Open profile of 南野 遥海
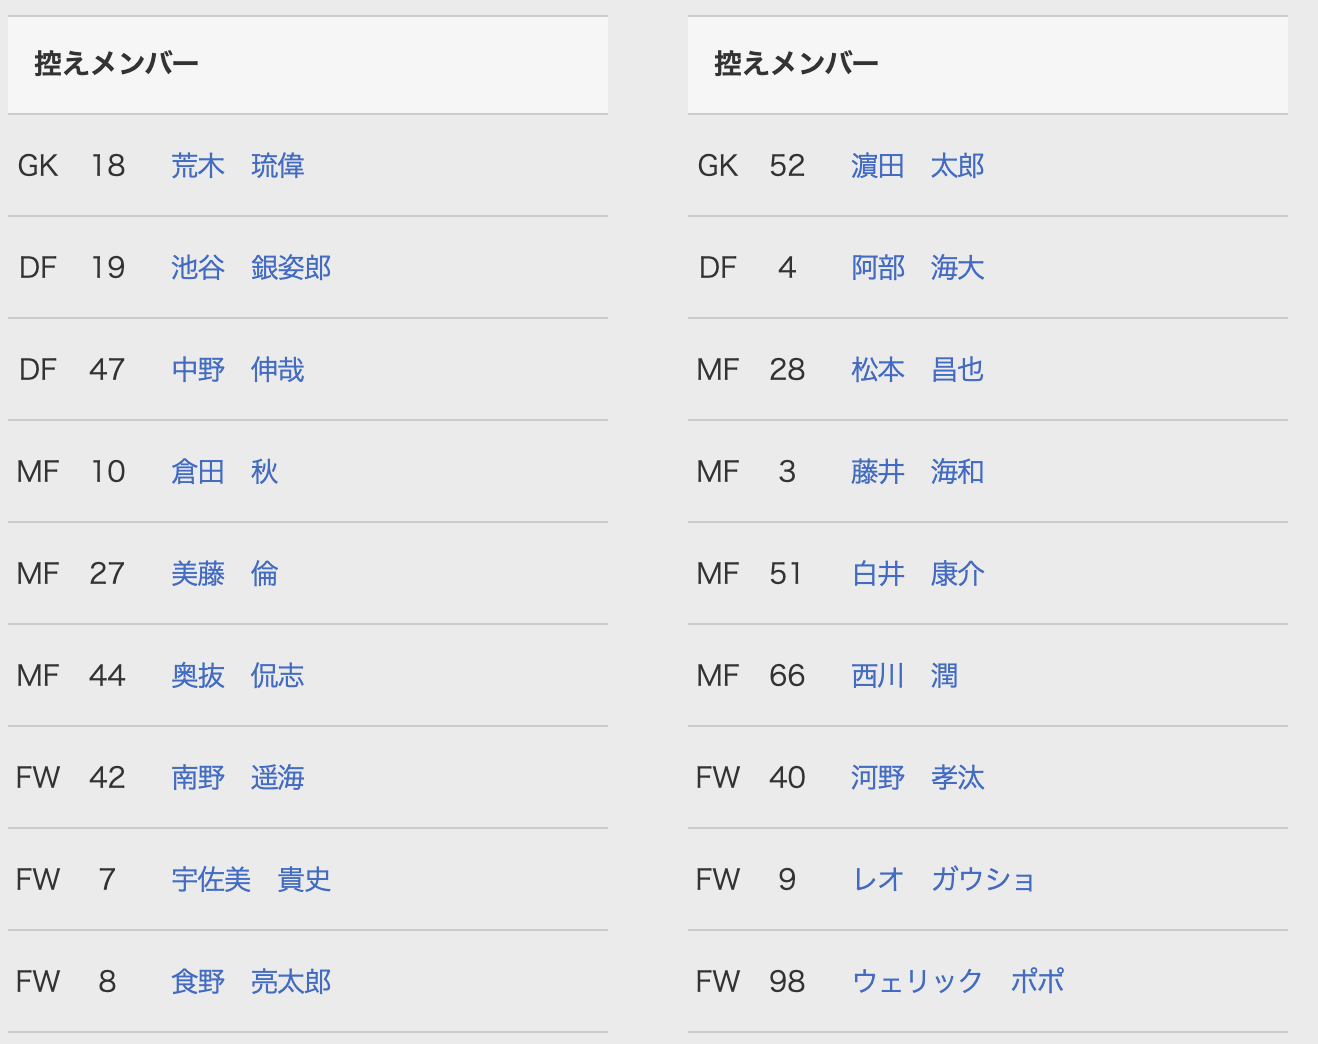Viewport: 1318px width, 1044px height. click(238, 778)
